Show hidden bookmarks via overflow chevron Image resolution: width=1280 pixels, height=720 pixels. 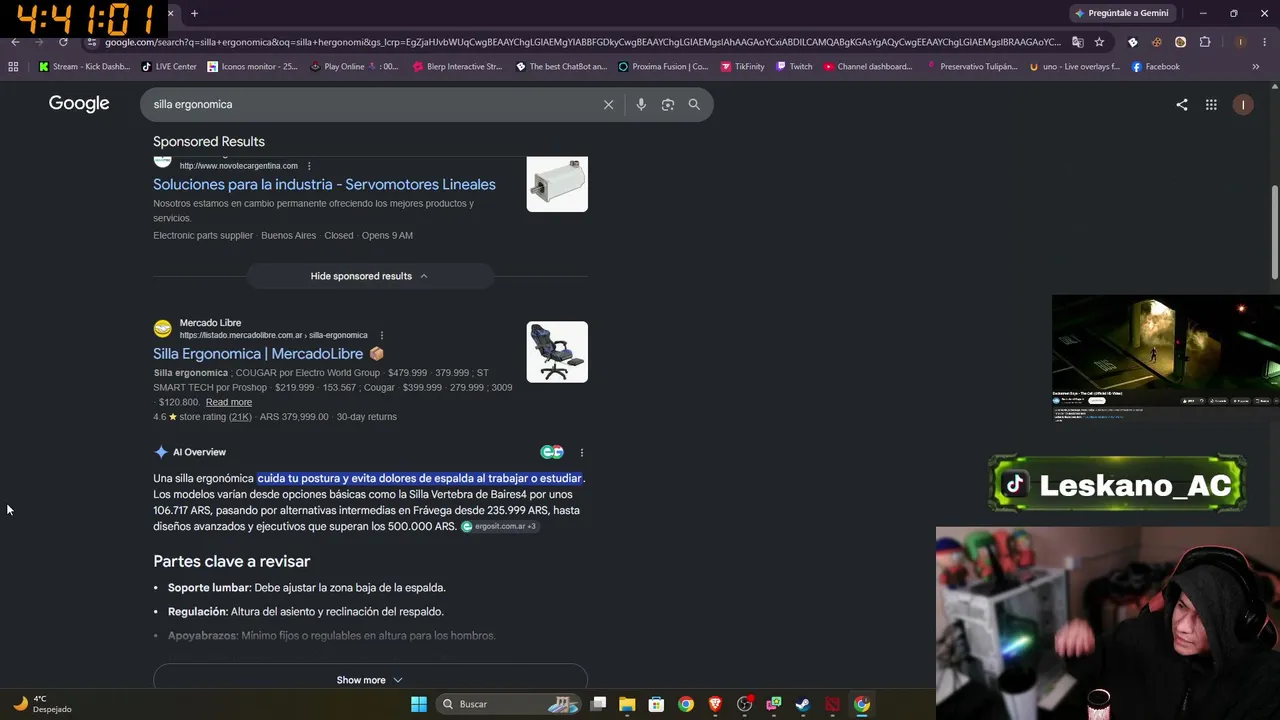(1256, 67)
